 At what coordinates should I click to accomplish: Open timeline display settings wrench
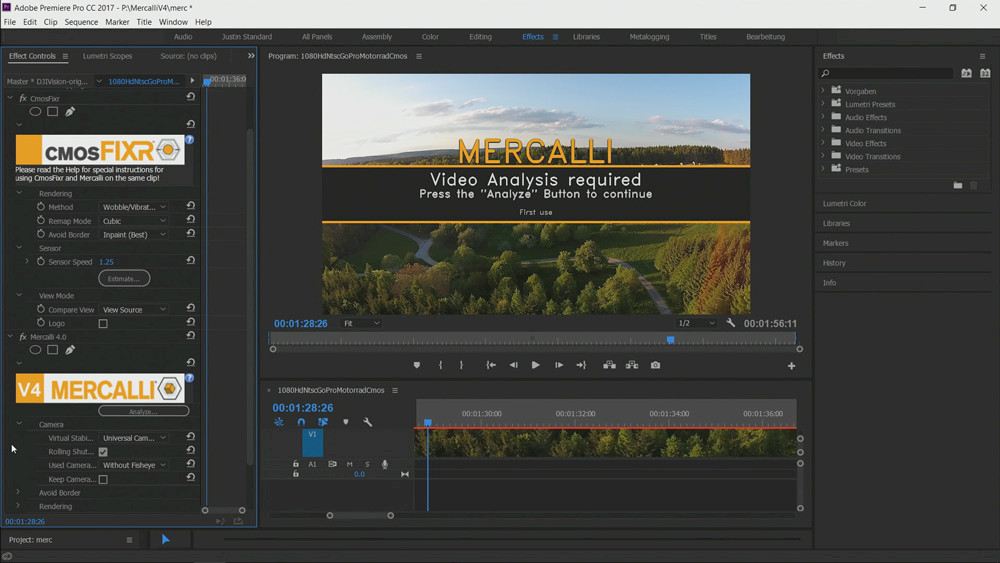[x=368, y=422]
